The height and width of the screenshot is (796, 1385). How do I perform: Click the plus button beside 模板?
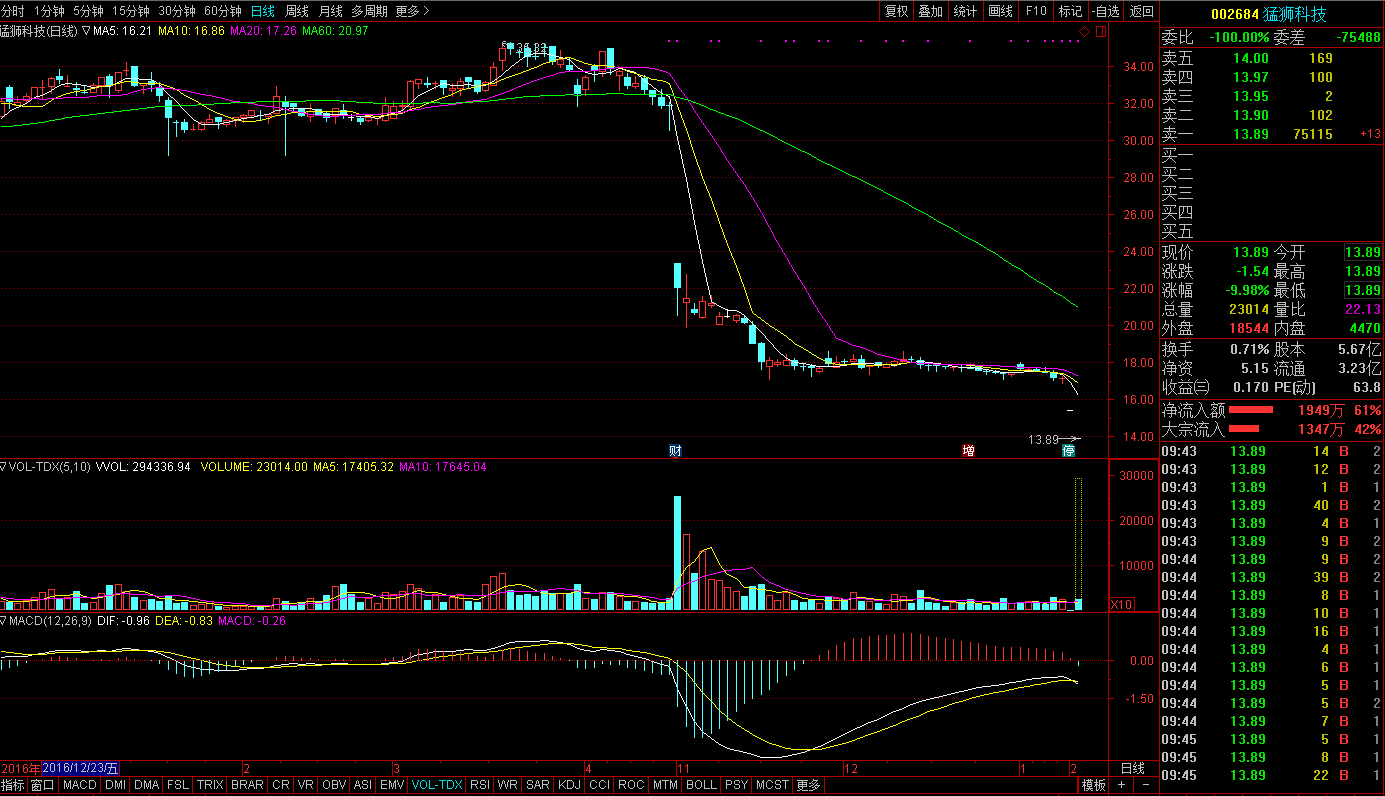click(1121, 785)
